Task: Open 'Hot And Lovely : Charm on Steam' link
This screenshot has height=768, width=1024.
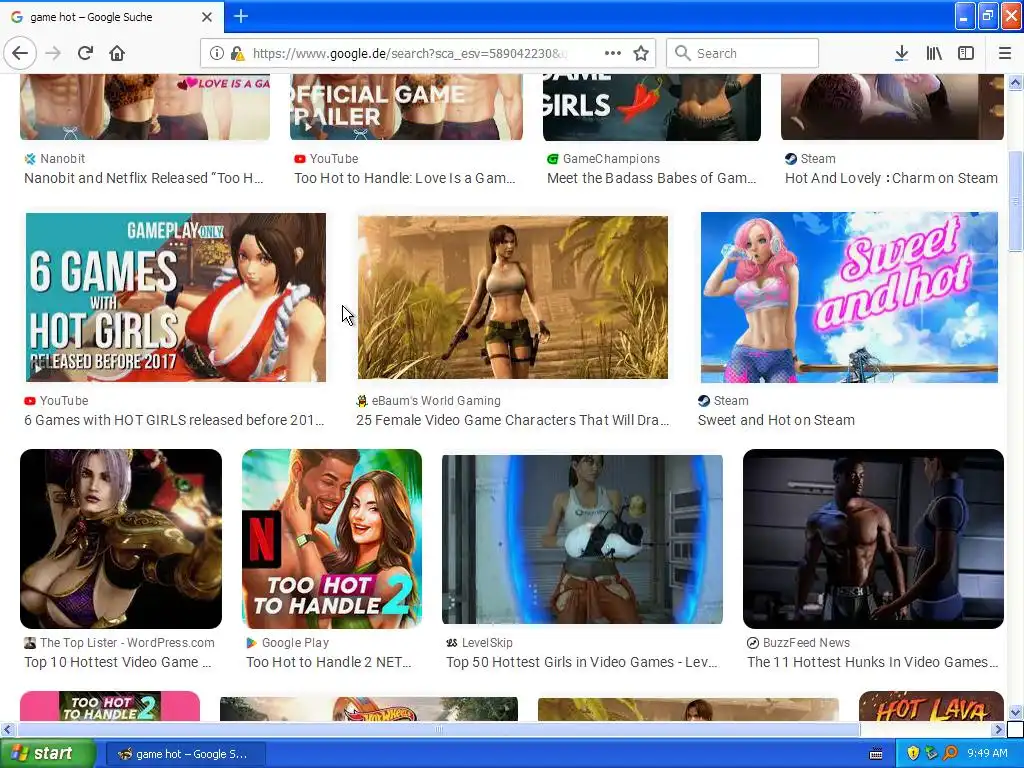Action: 891,178
